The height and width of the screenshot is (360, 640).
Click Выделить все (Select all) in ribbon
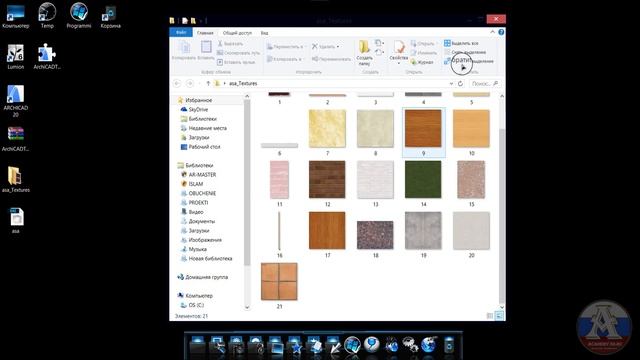point(461,43)
